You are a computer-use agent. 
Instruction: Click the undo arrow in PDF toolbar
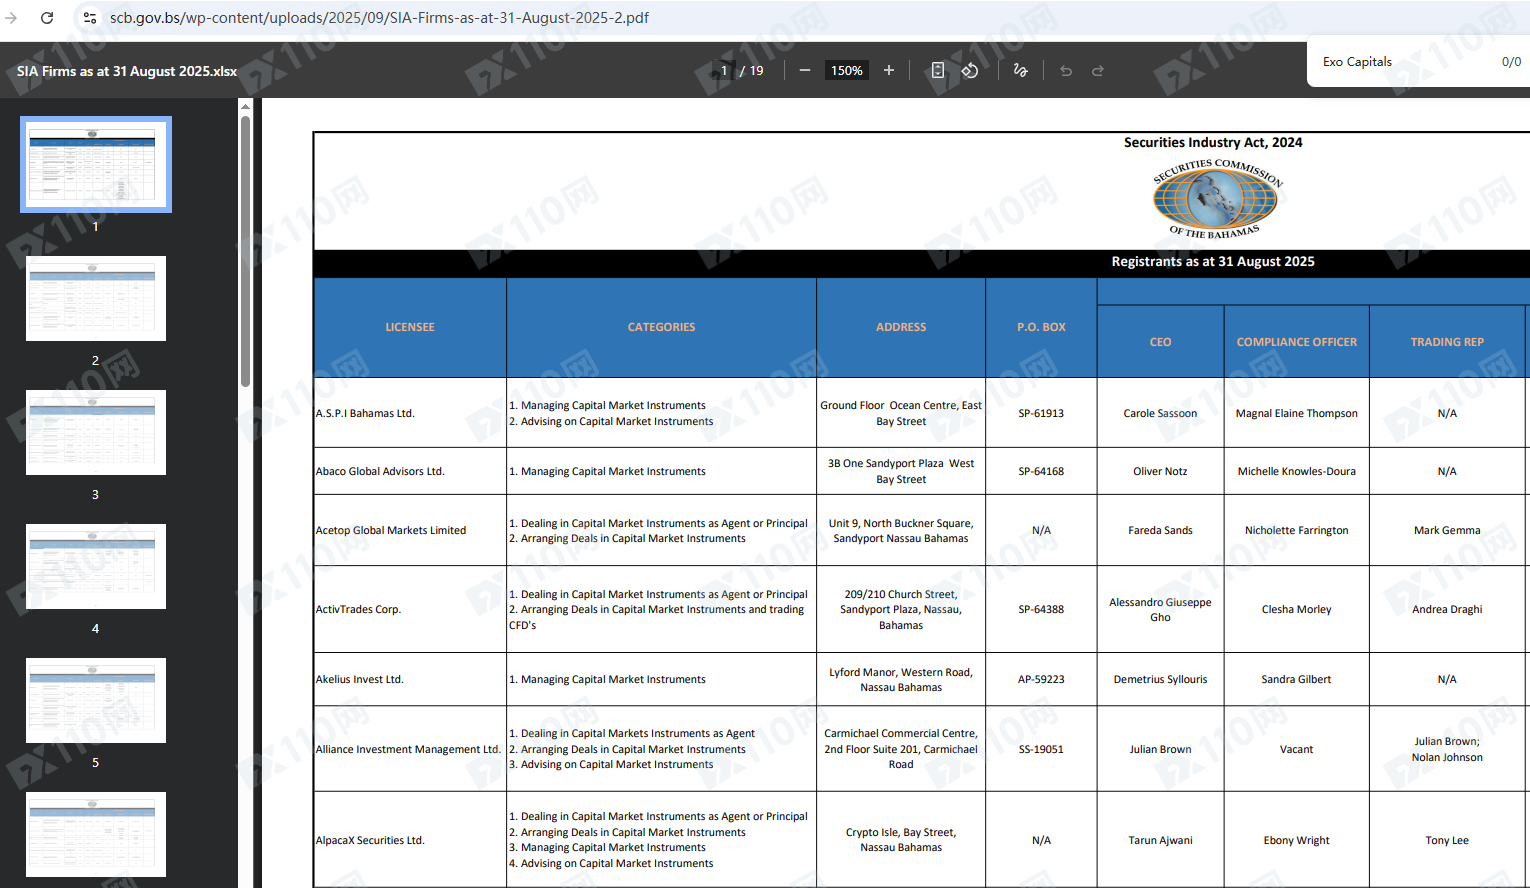click(x=1066, y=71)
